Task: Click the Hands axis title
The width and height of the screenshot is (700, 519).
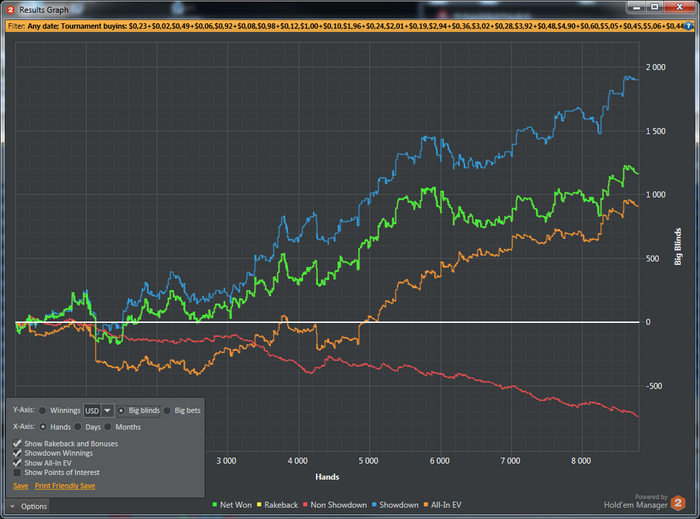Action: point(327,477)
